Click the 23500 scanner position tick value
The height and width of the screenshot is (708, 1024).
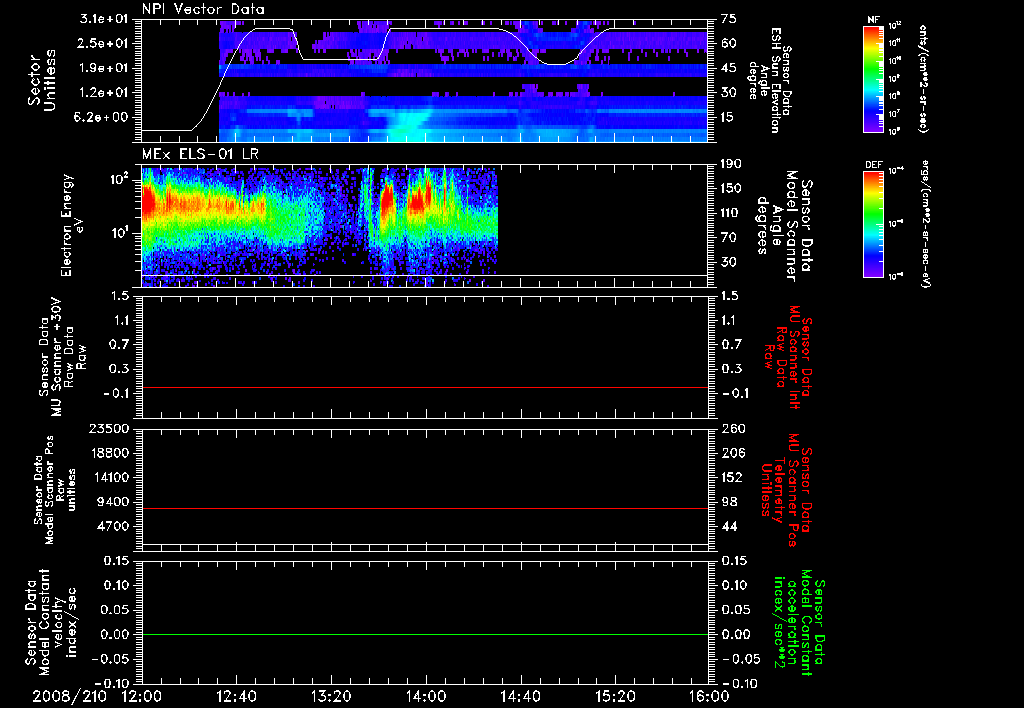110,428
